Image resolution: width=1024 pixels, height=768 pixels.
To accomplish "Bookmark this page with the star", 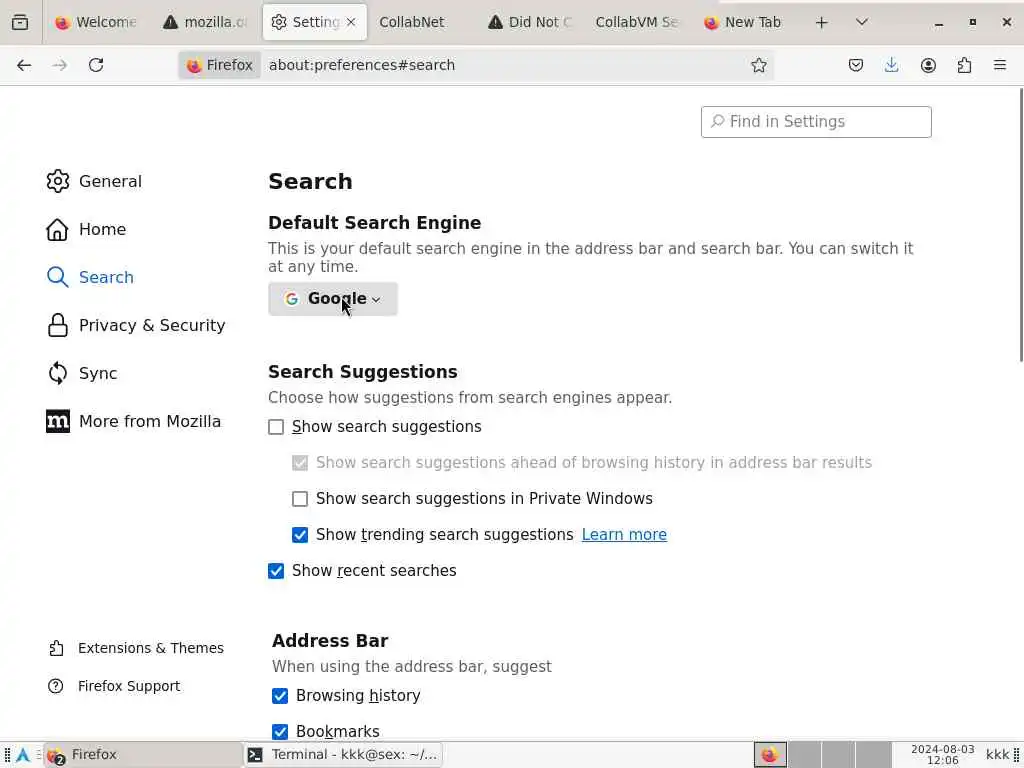I will (759, 65).
